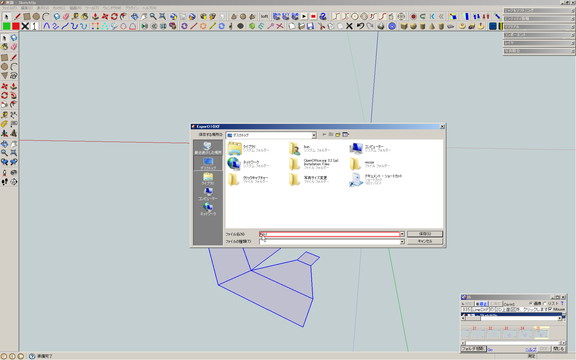Select the Rotate tool in top toolbar
The width and height of the screenshot is (576, 360).
(x=114, y=17)
